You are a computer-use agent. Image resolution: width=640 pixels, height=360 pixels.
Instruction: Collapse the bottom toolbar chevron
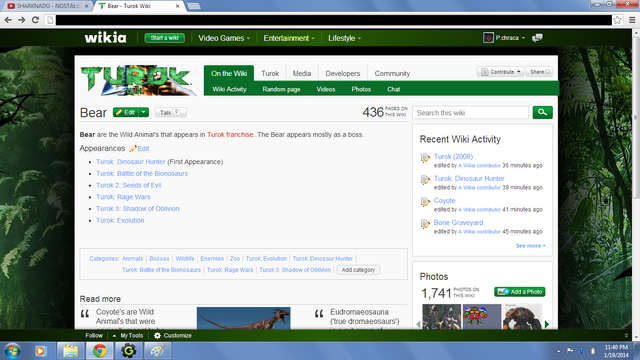627,336
